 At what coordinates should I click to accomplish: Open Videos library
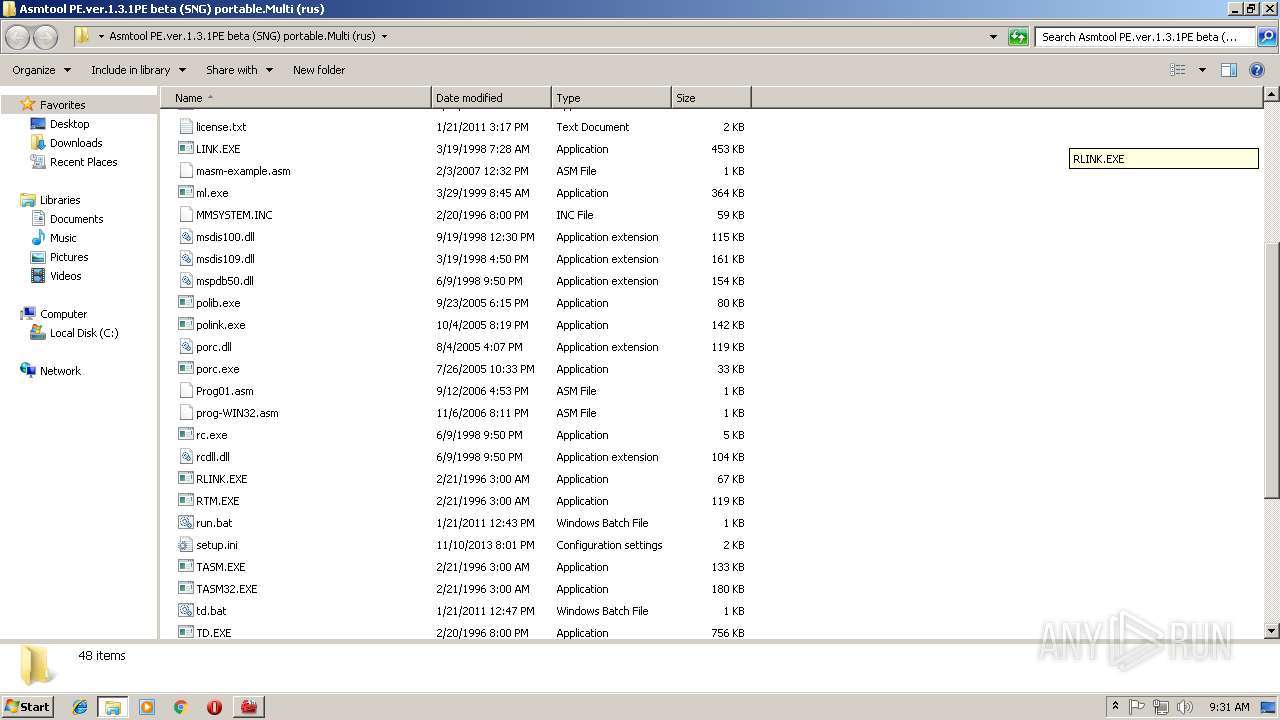click(65, 276)
